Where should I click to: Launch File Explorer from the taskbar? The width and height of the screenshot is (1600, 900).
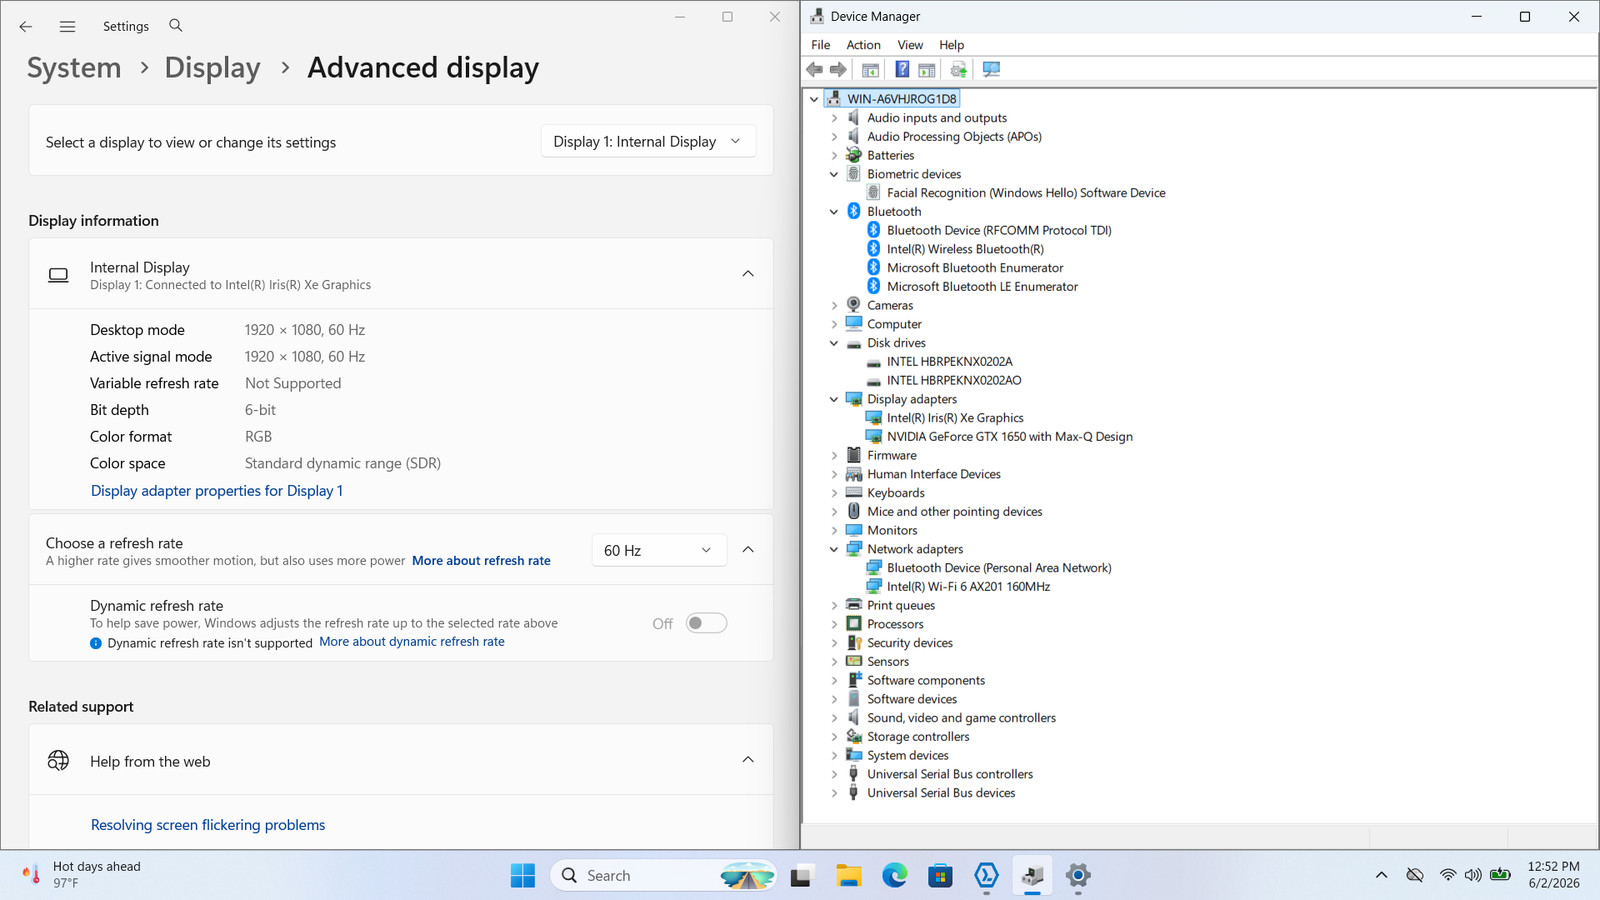tap(849, 875)
